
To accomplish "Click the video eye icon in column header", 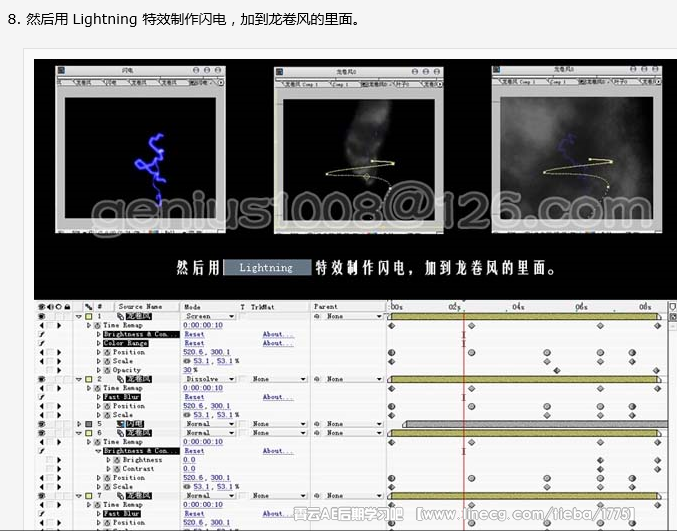I will tap(41, 307).
